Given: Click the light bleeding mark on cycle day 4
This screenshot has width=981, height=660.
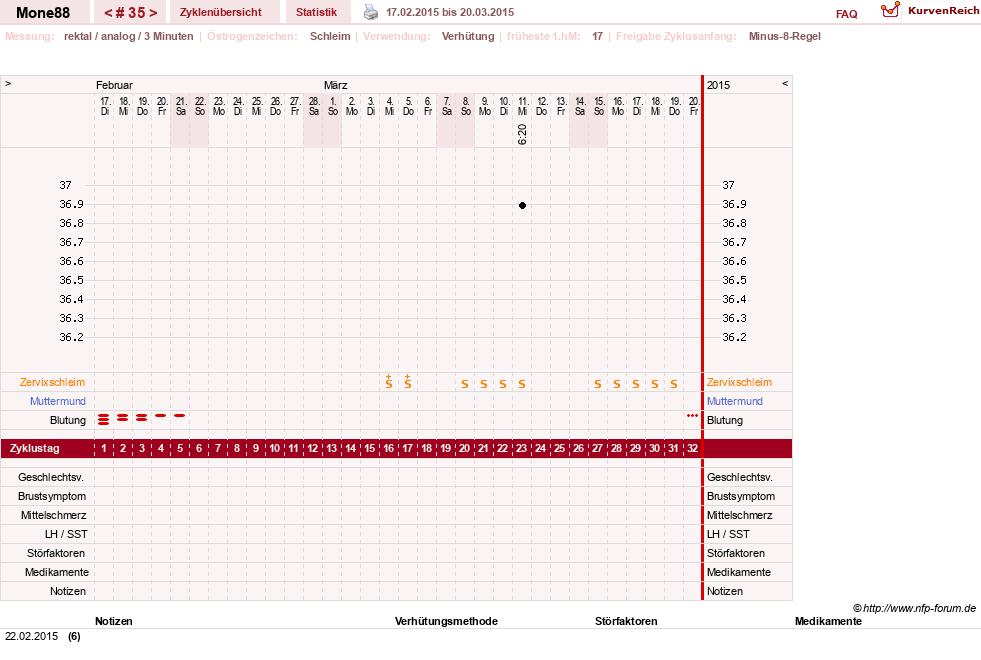Looking at the screenshot, I should 161,415.
